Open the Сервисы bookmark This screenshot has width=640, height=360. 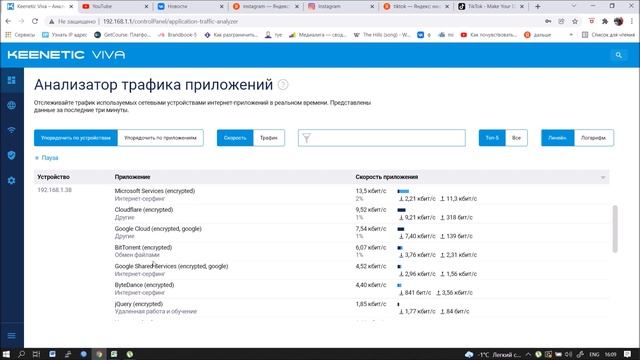click(x=20, y=35)
